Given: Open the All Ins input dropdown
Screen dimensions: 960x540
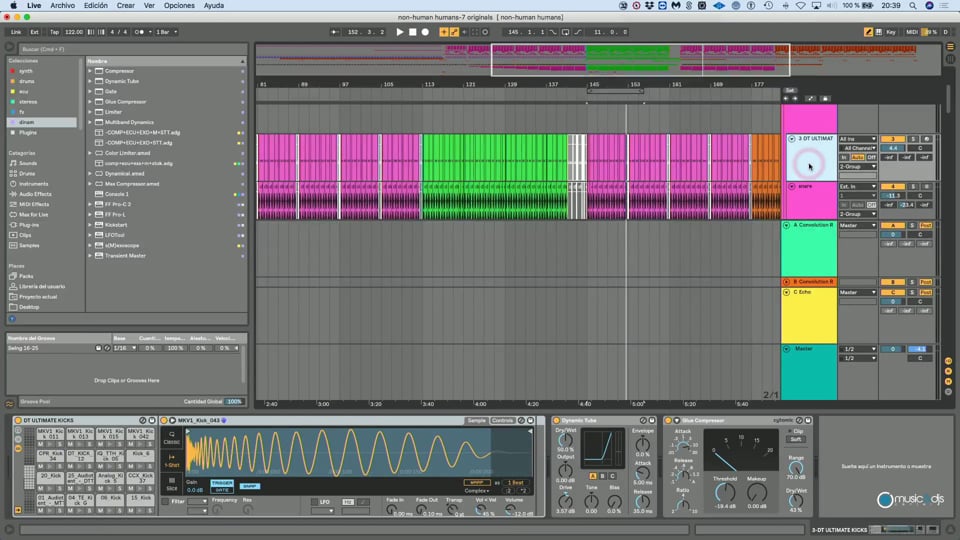Looking at the screenshot, I should click(x=858, y=139).
